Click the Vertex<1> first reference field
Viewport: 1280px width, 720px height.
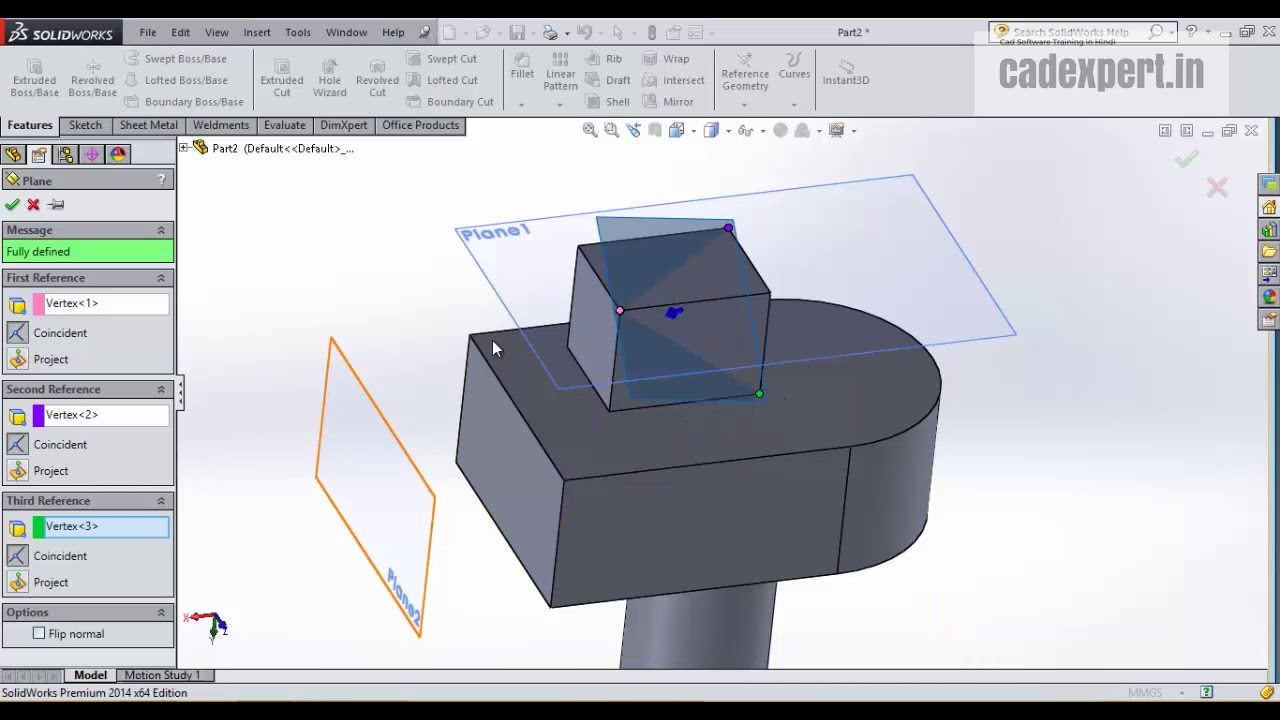(x=101, y=303)
